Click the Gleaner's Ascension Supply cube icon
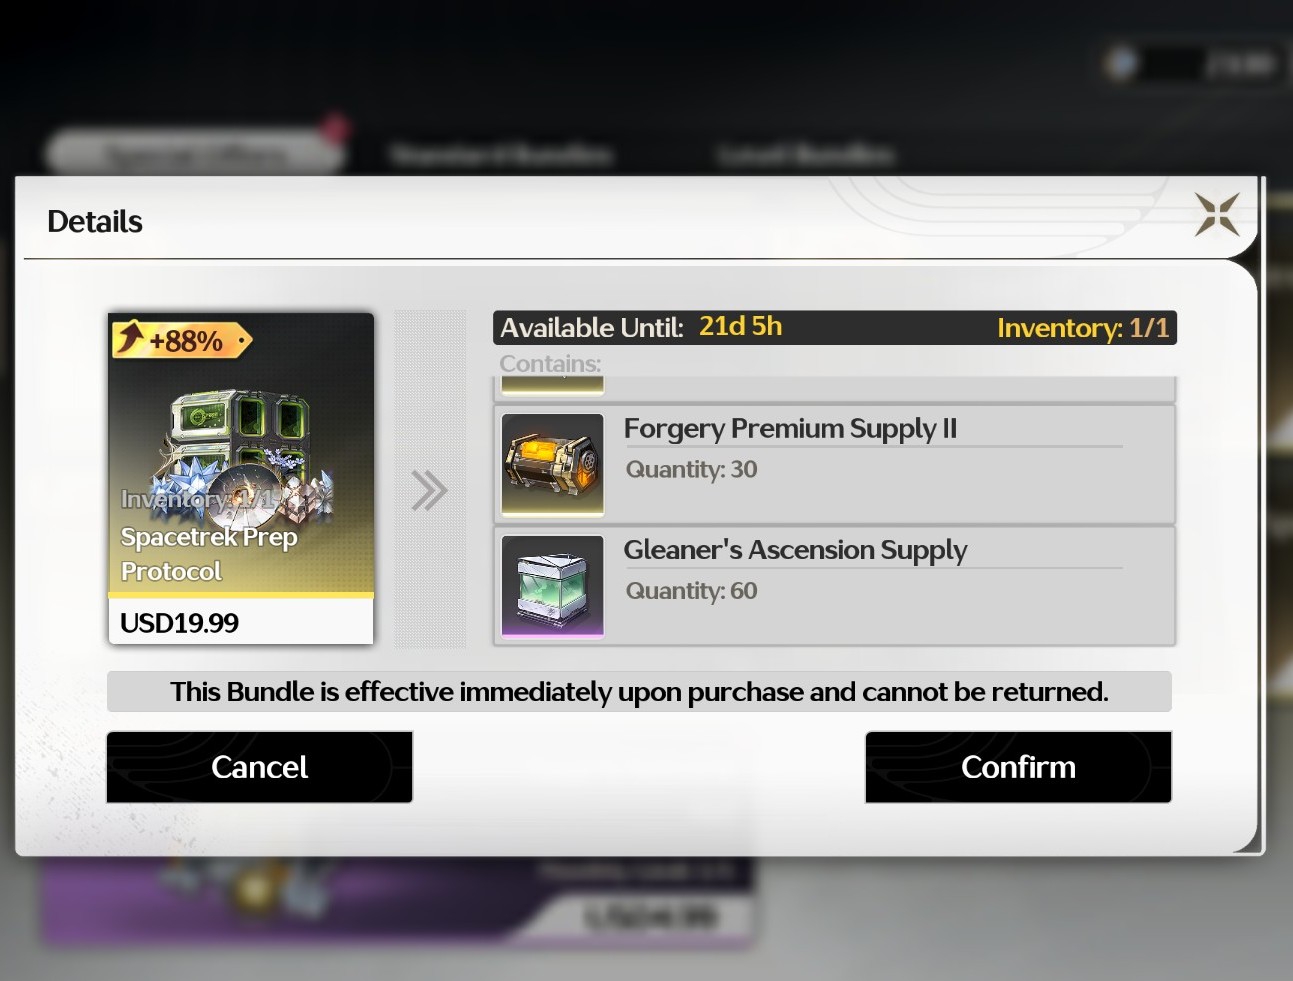 (x=553, y=587)
